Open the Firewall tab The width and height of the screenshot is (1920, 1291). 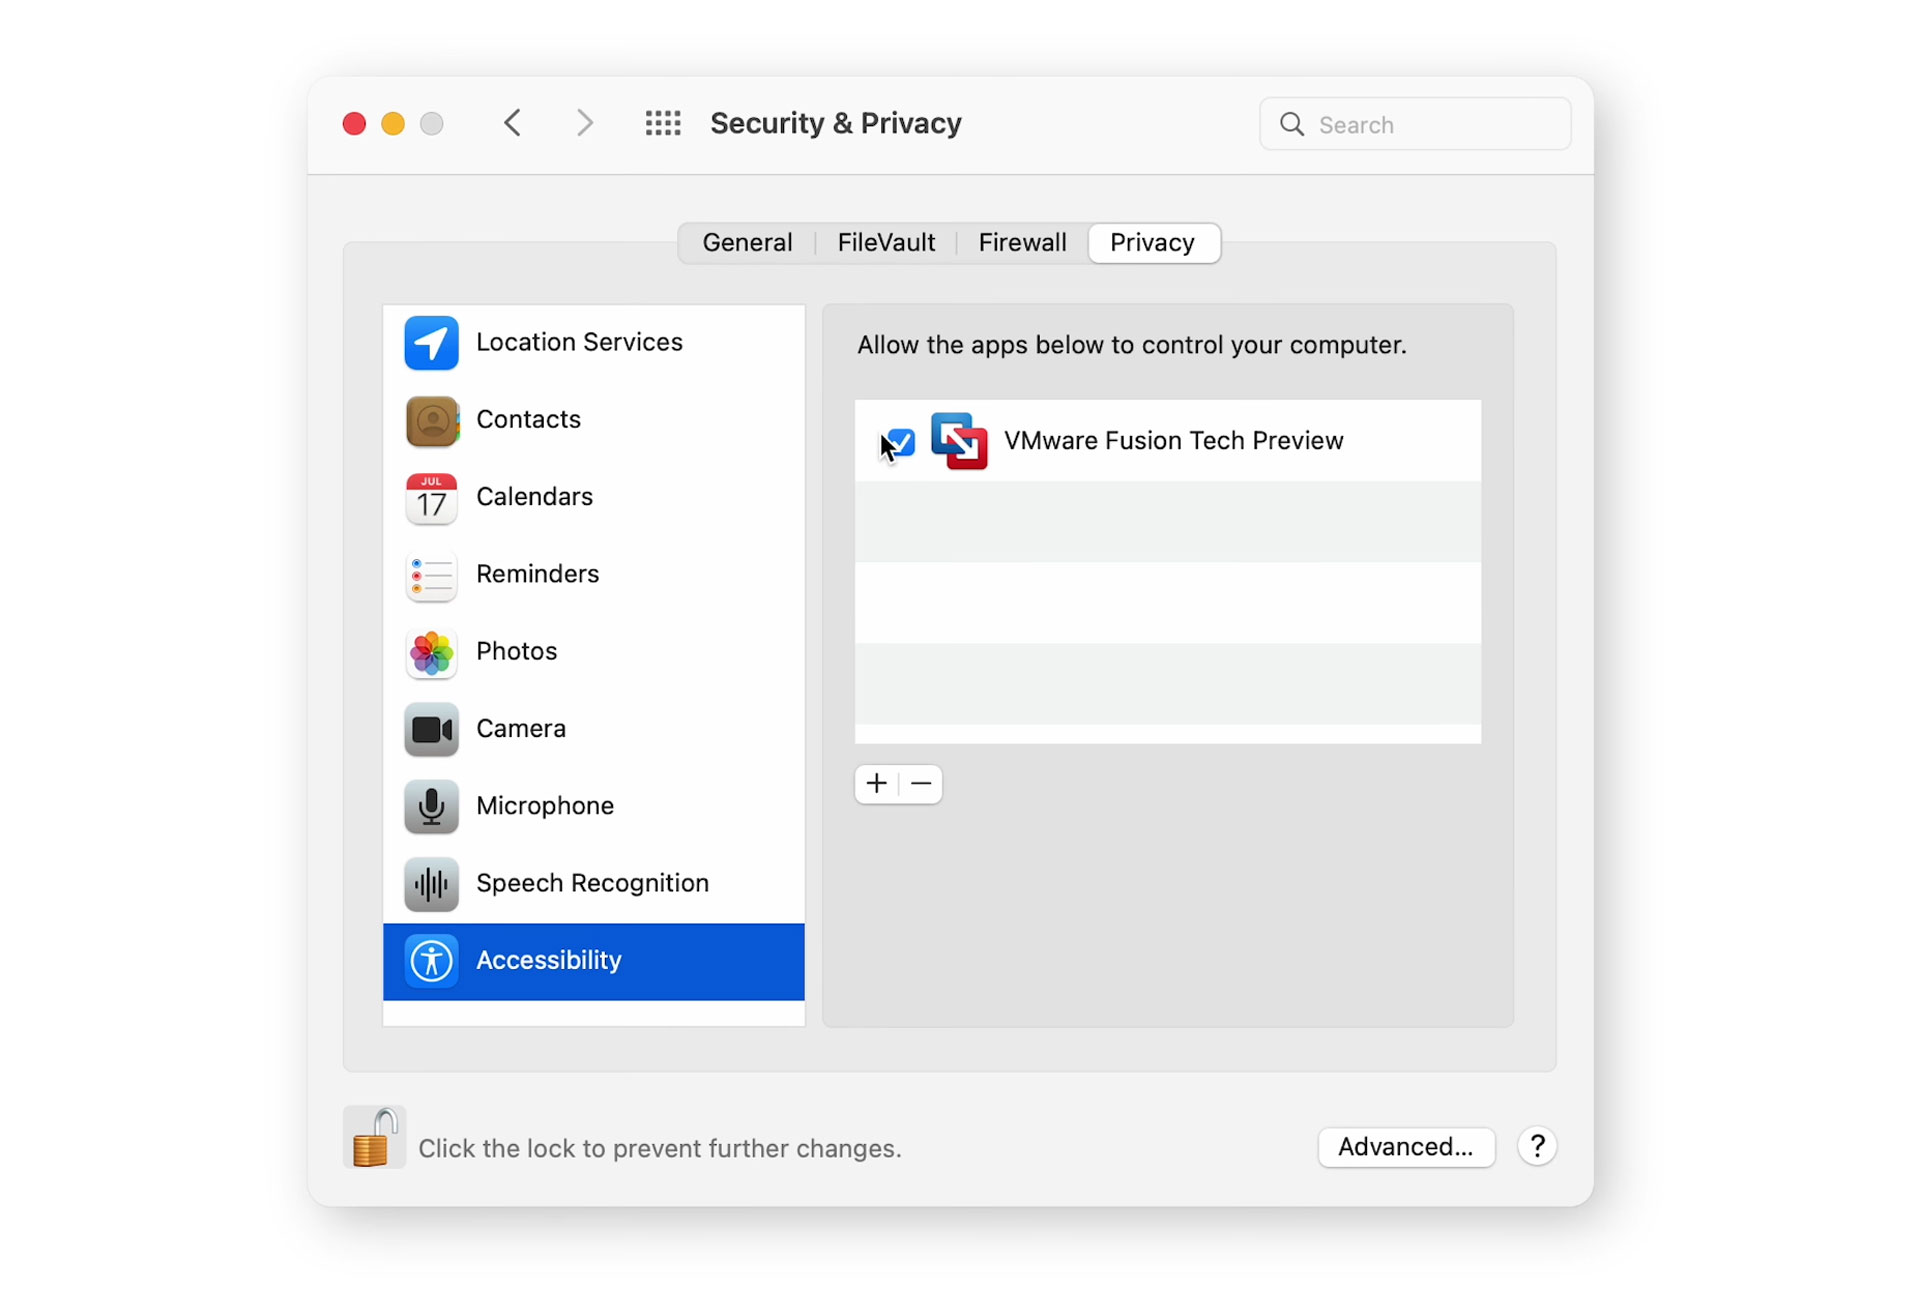tap(1022, 243)
